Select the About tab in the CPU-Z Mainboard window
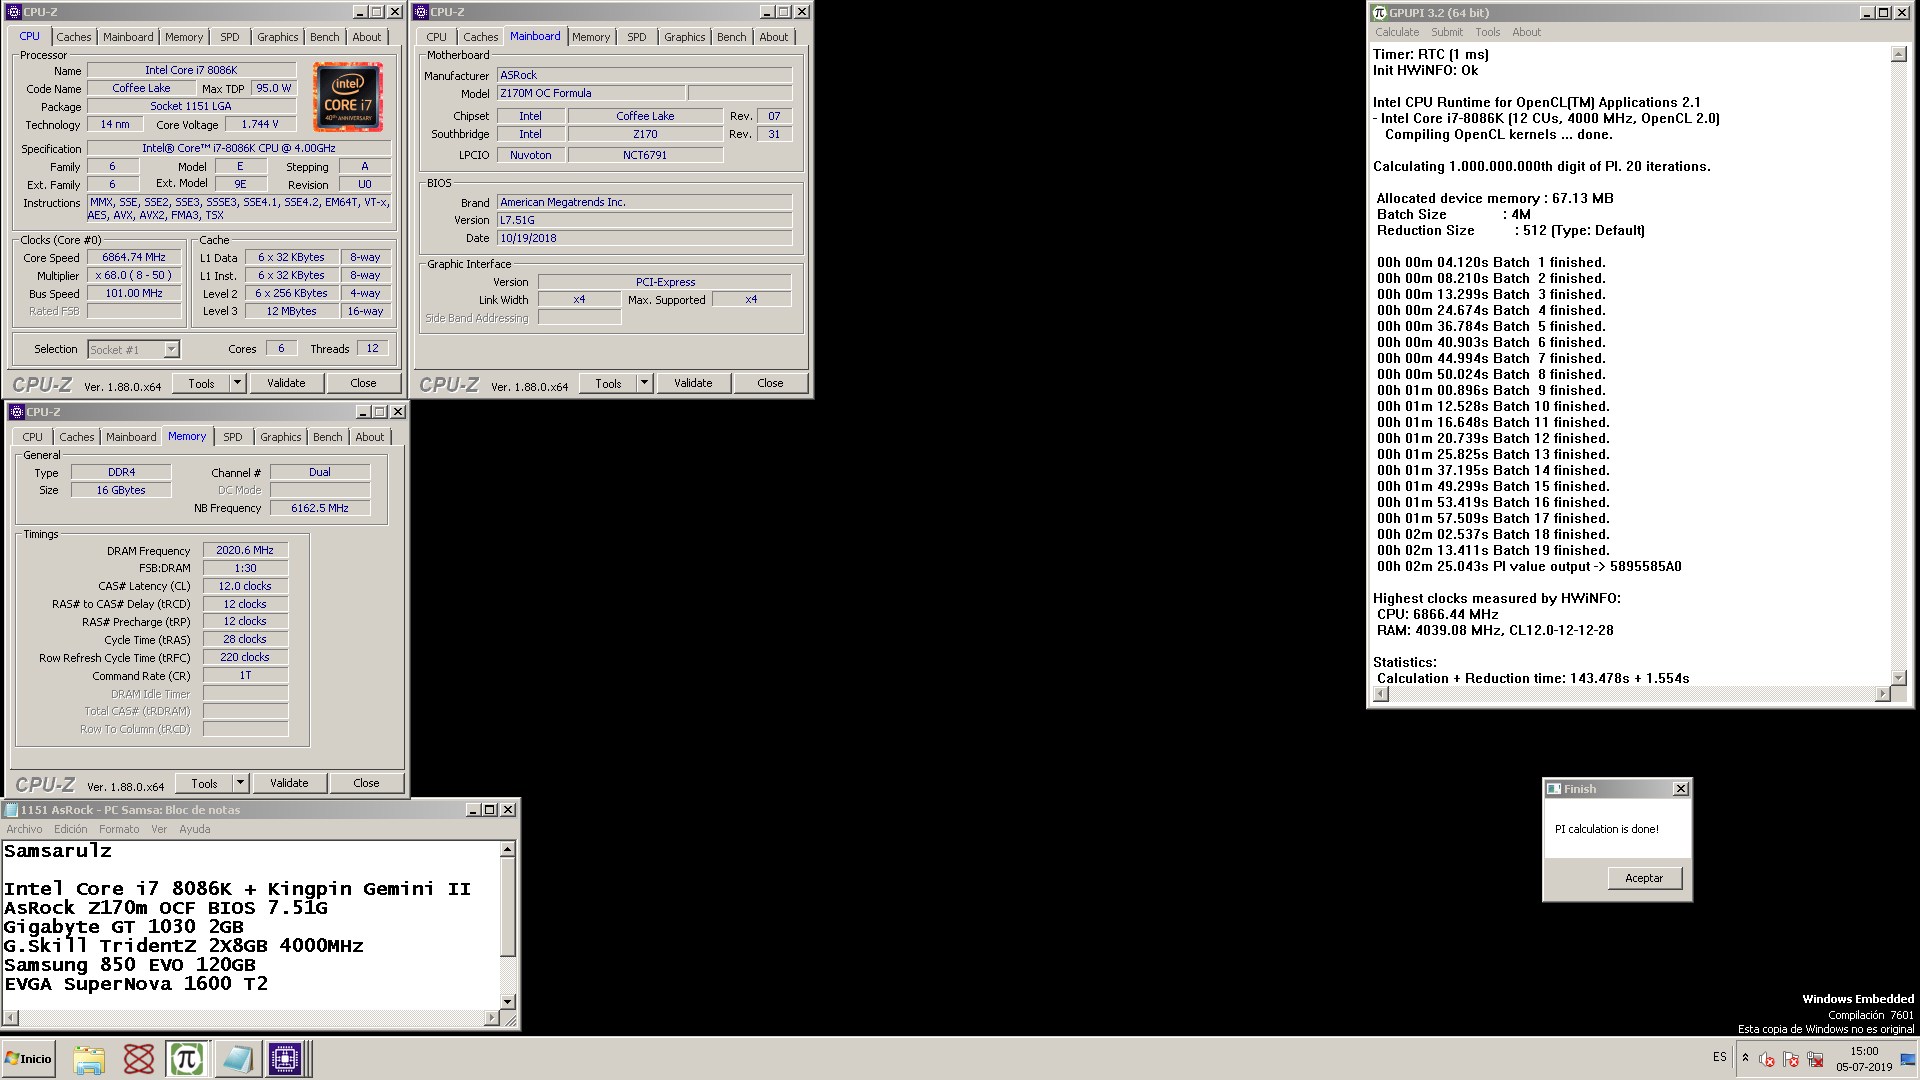This screenshot has height=1080, width=1920. [774, 37]
